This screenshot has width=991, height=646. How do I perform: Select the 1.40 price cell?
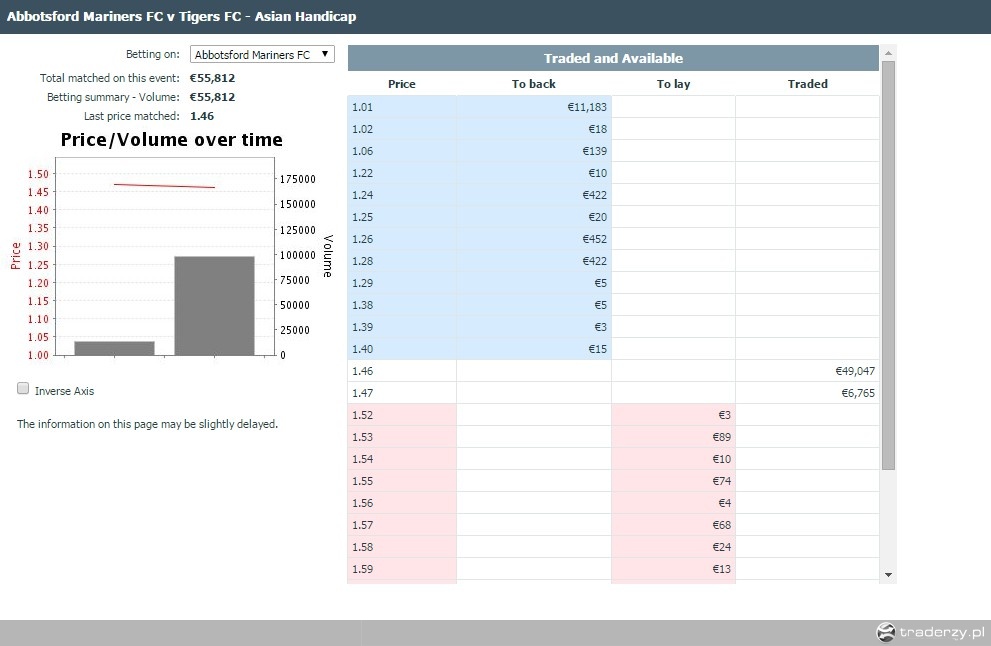(402, 349)
